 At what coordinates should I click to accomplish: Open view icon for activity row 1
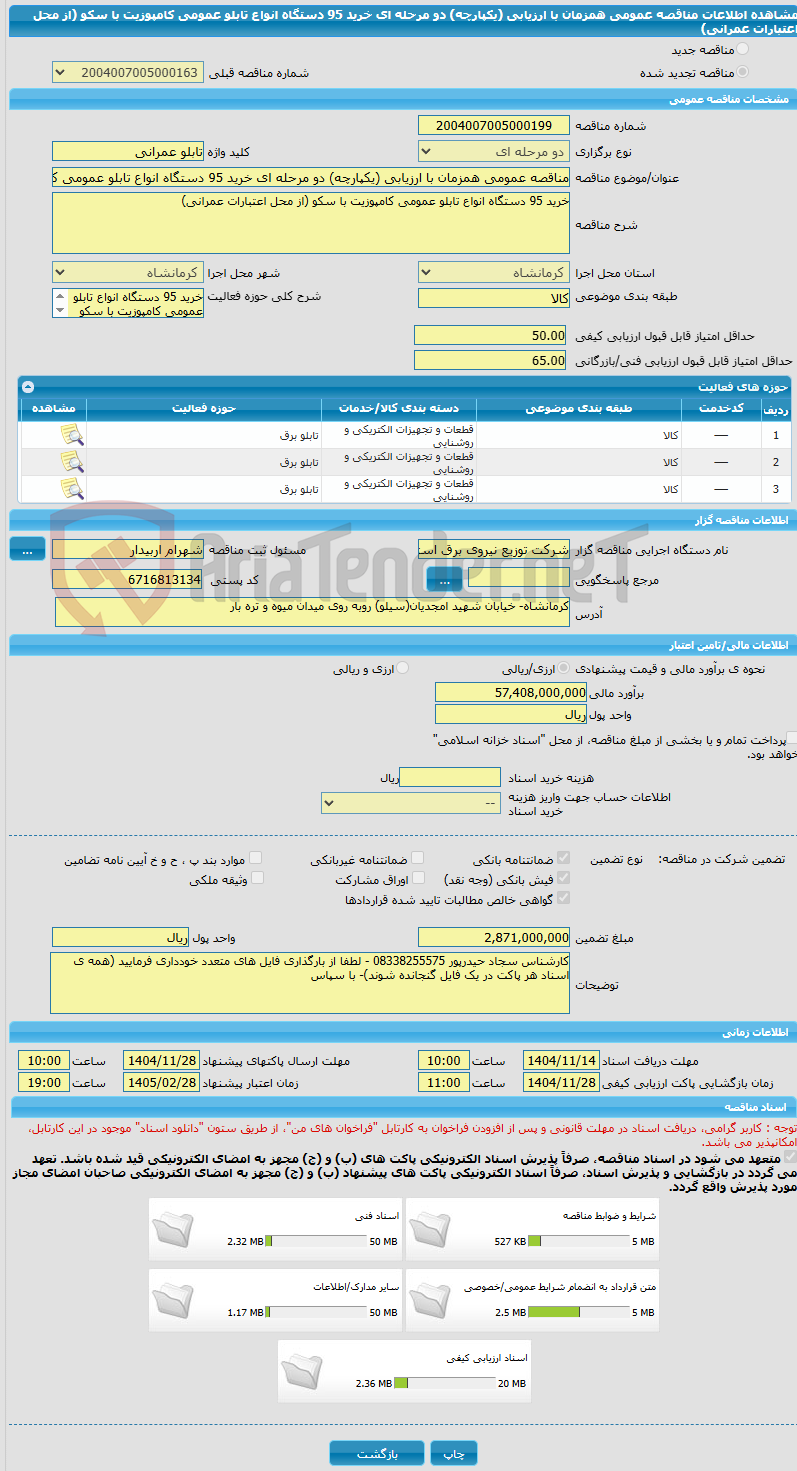71,435
